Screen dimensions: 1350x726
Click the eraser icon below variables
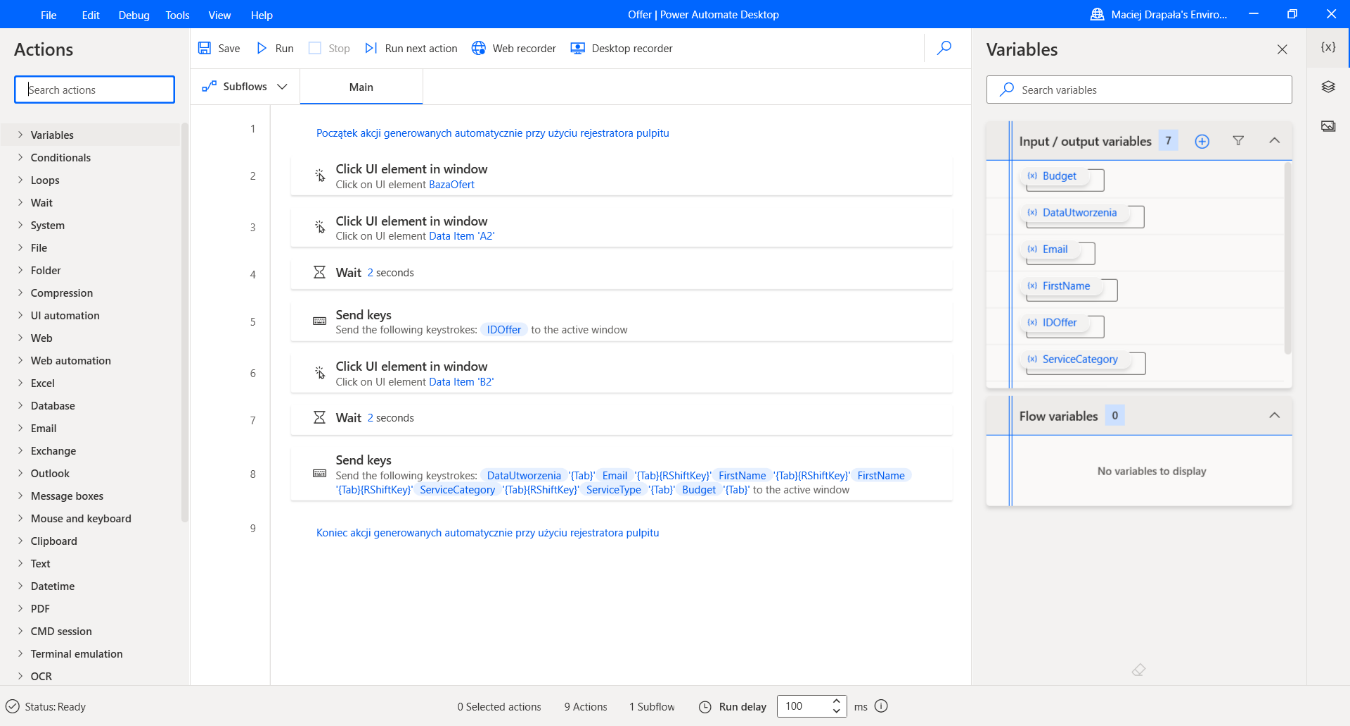(1138, 670)
